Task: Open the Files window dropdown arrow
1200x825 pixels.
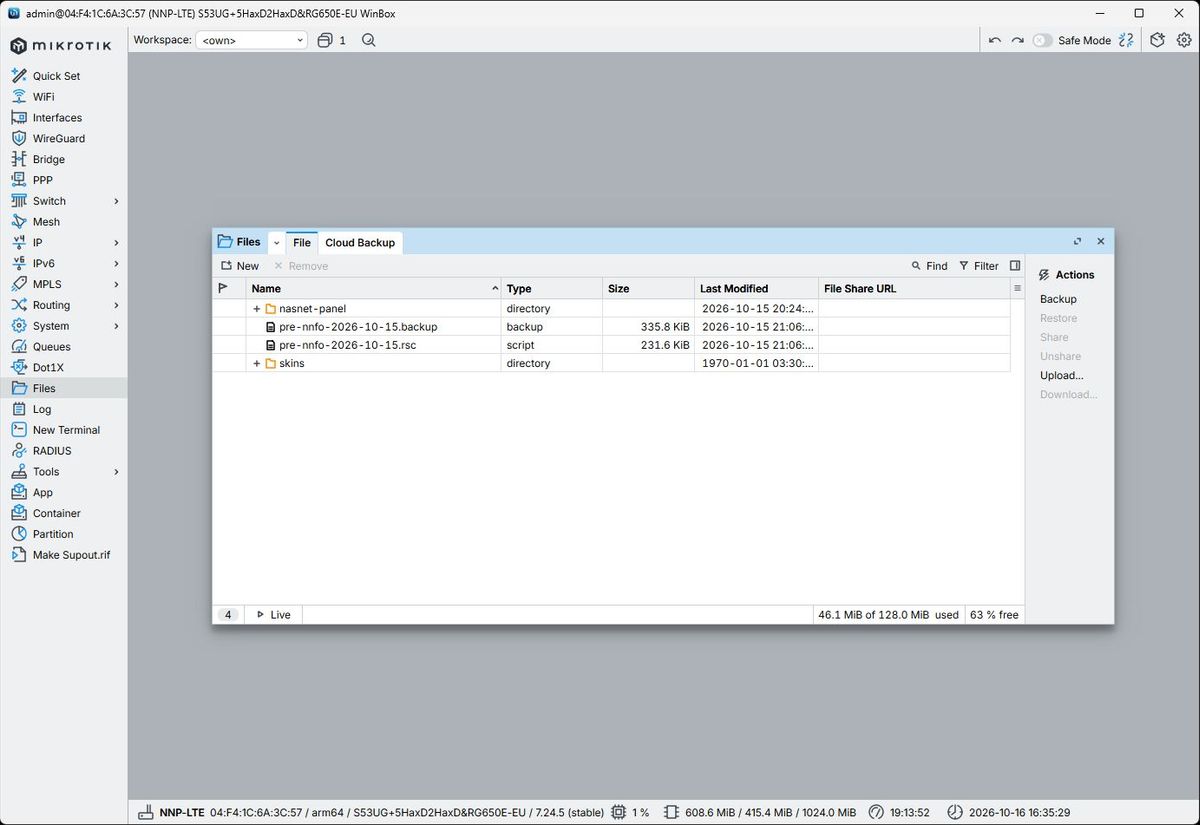Action: (277, 243)
